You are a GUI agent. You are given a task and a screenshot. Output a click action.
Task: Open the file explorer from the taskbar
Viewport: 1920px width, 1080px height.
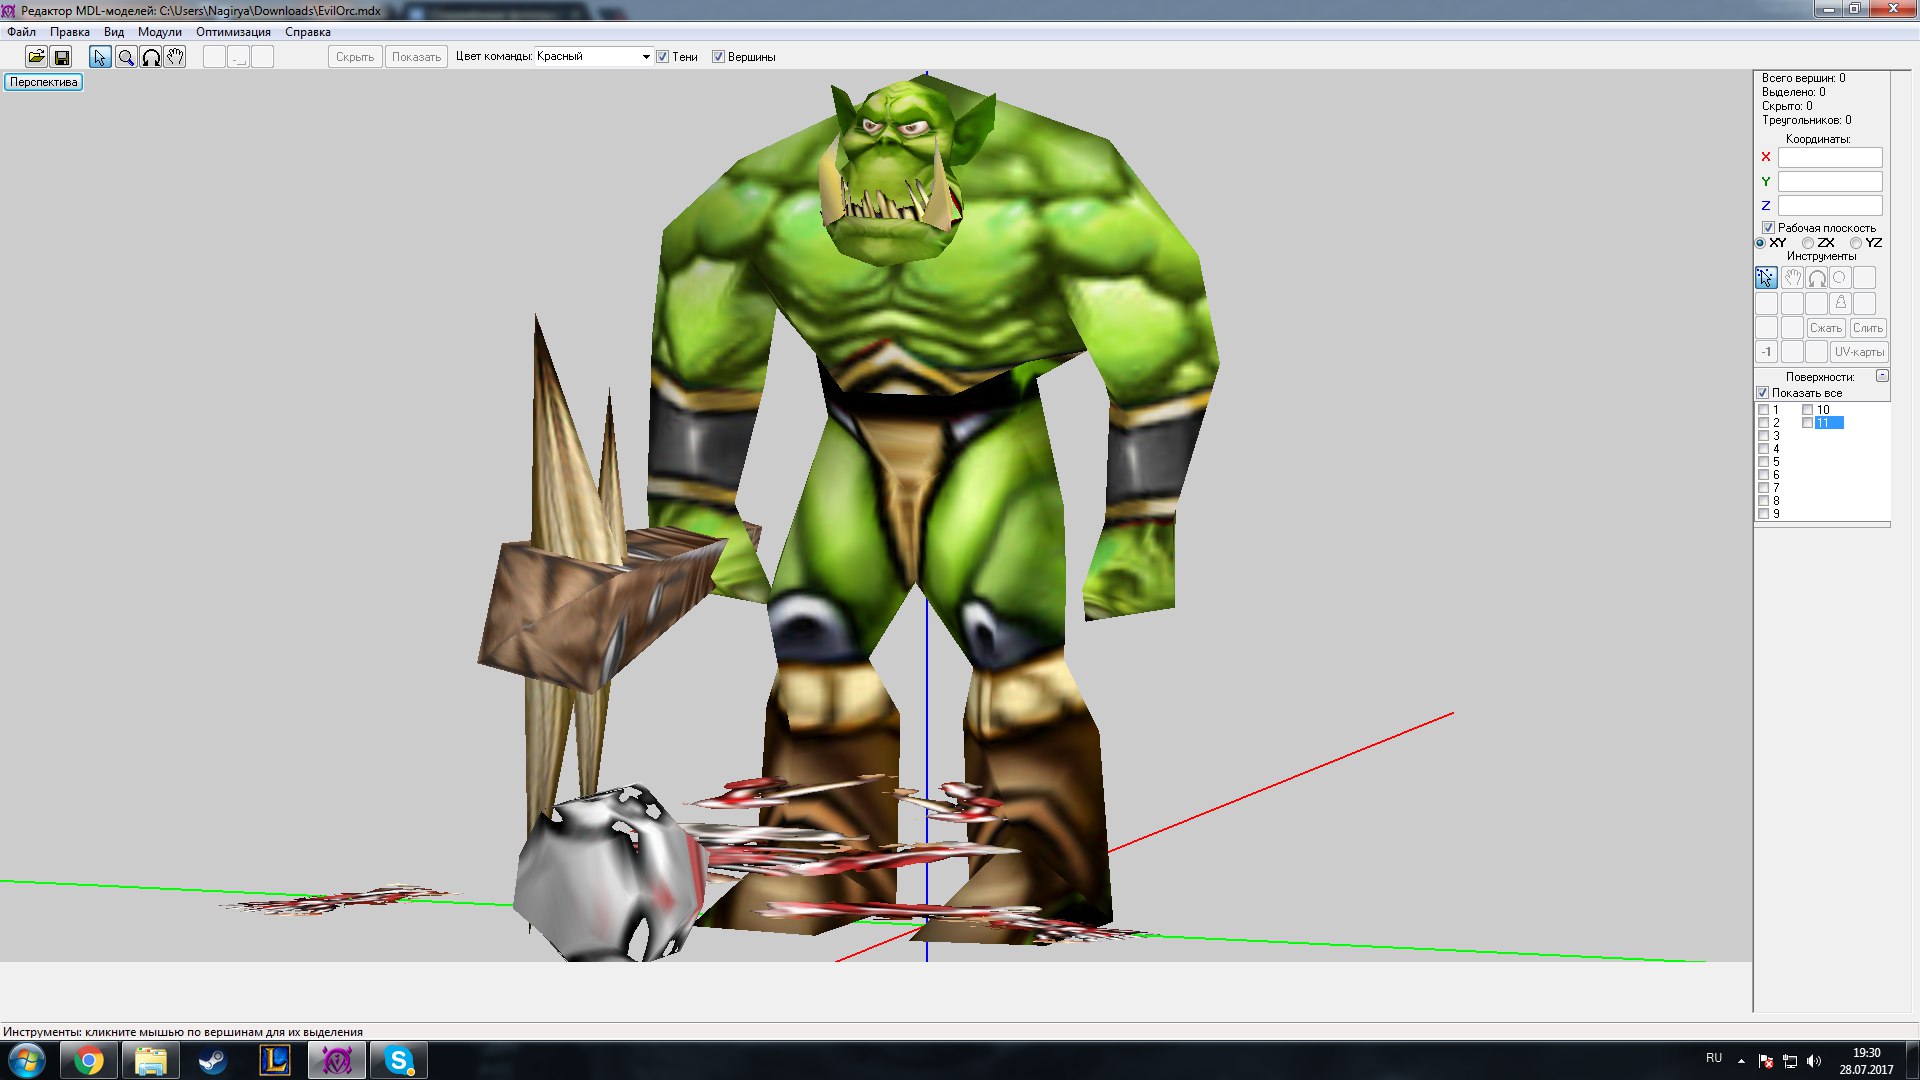(151, 1060)
